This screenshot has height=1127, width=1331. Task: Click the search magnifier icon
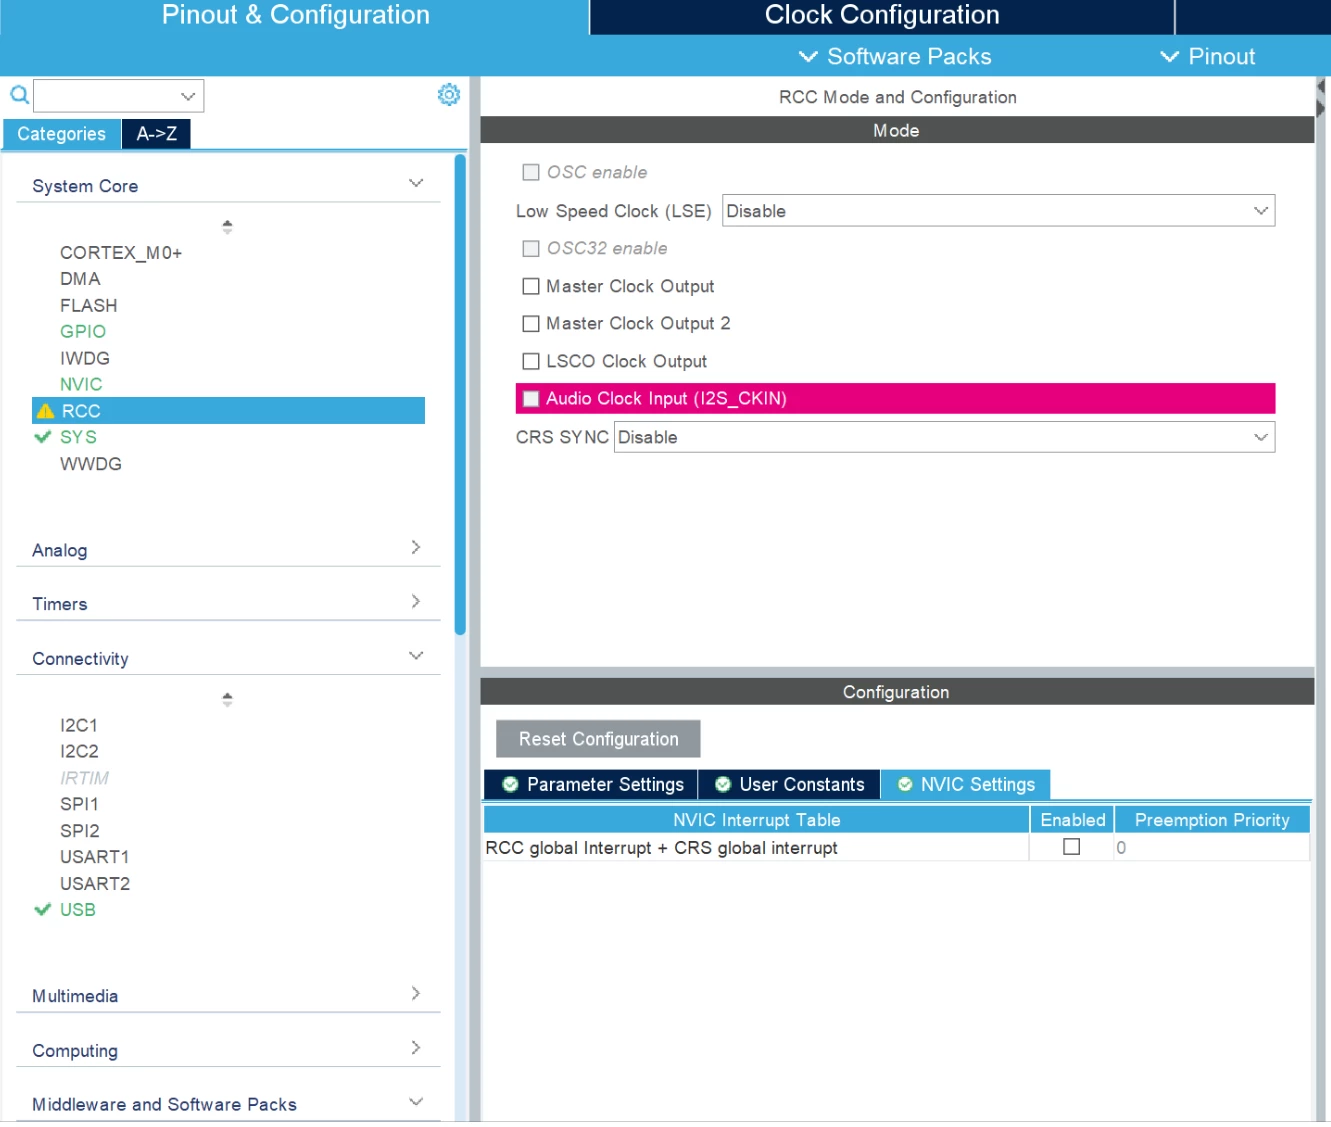19,95
